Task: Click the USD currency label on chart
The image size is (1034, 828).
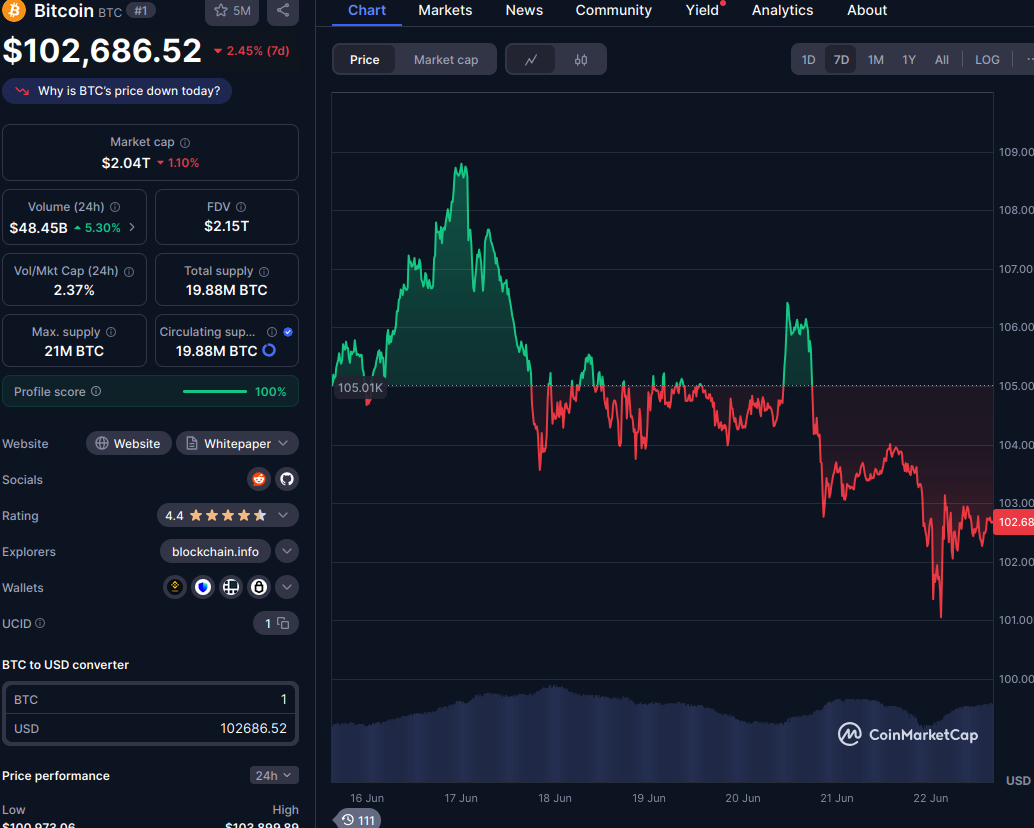Action: point(1018,781)
